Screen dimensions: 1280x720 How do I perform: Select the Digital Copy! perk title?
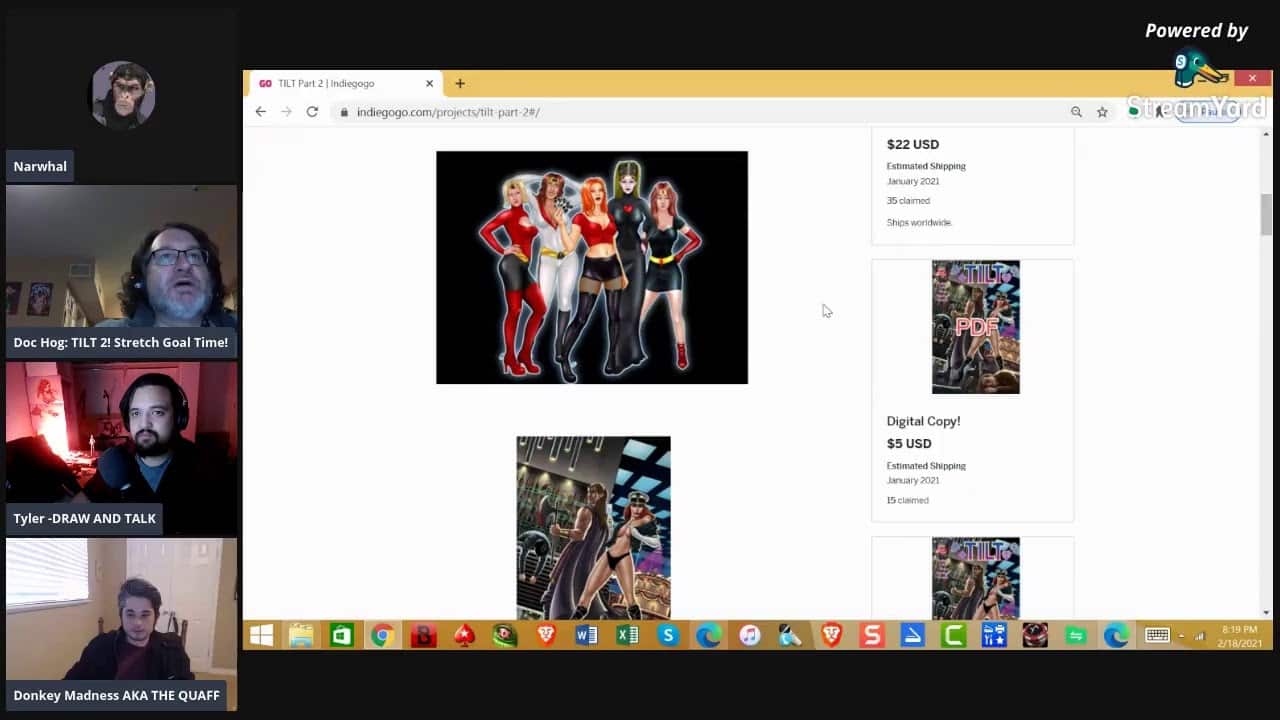[923, 421]
